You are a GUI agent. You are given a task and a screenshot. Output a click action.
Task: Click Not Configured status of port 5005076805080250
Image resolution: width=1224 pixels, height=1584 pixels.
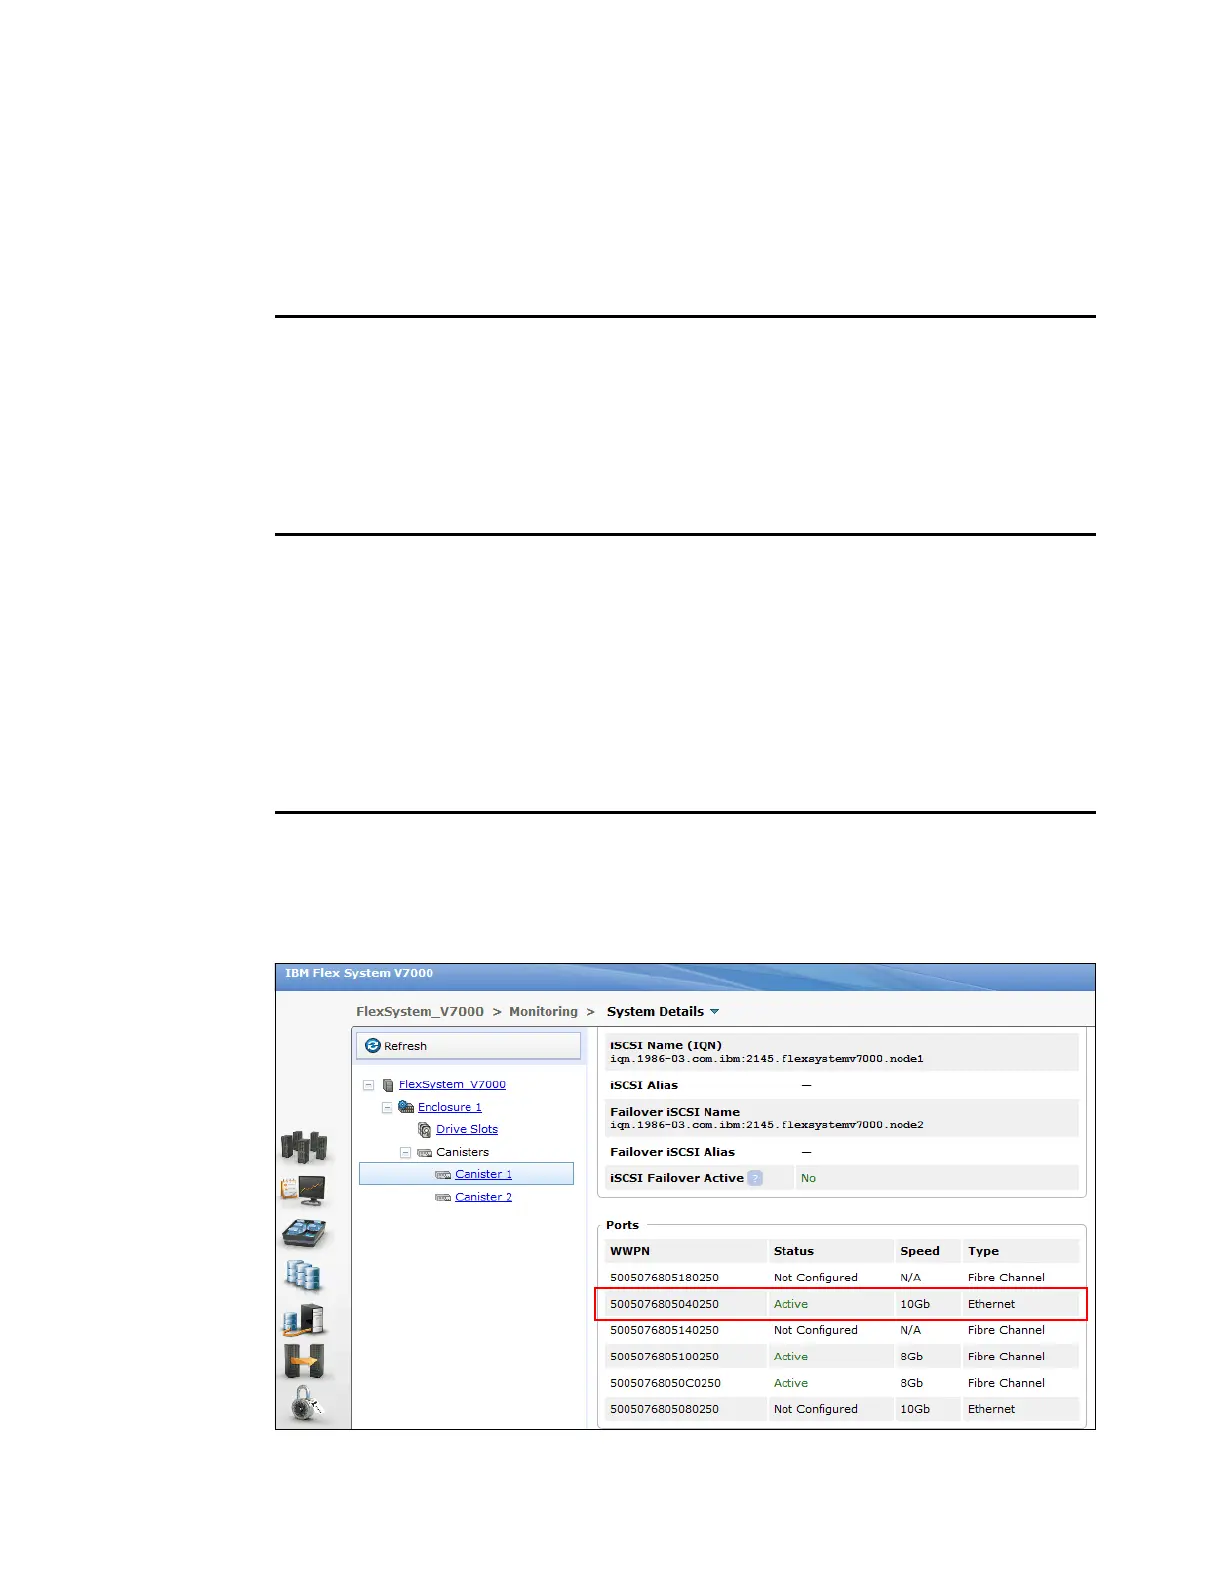click(815, 1409)
